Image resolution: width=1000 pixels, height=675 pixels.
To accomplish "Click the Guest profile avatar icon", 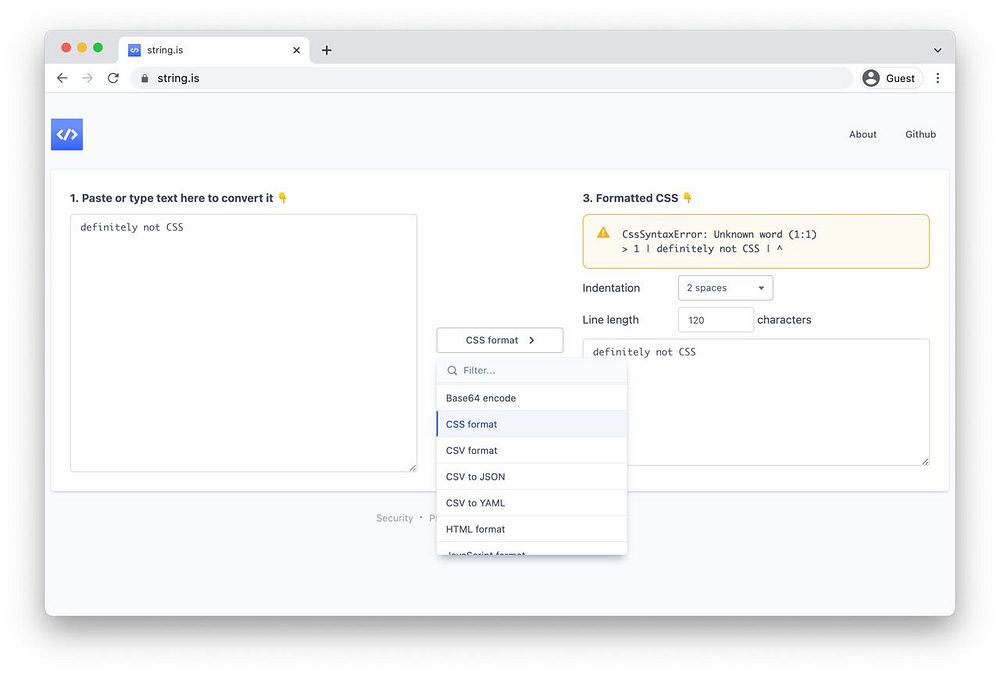I will 871,78.
